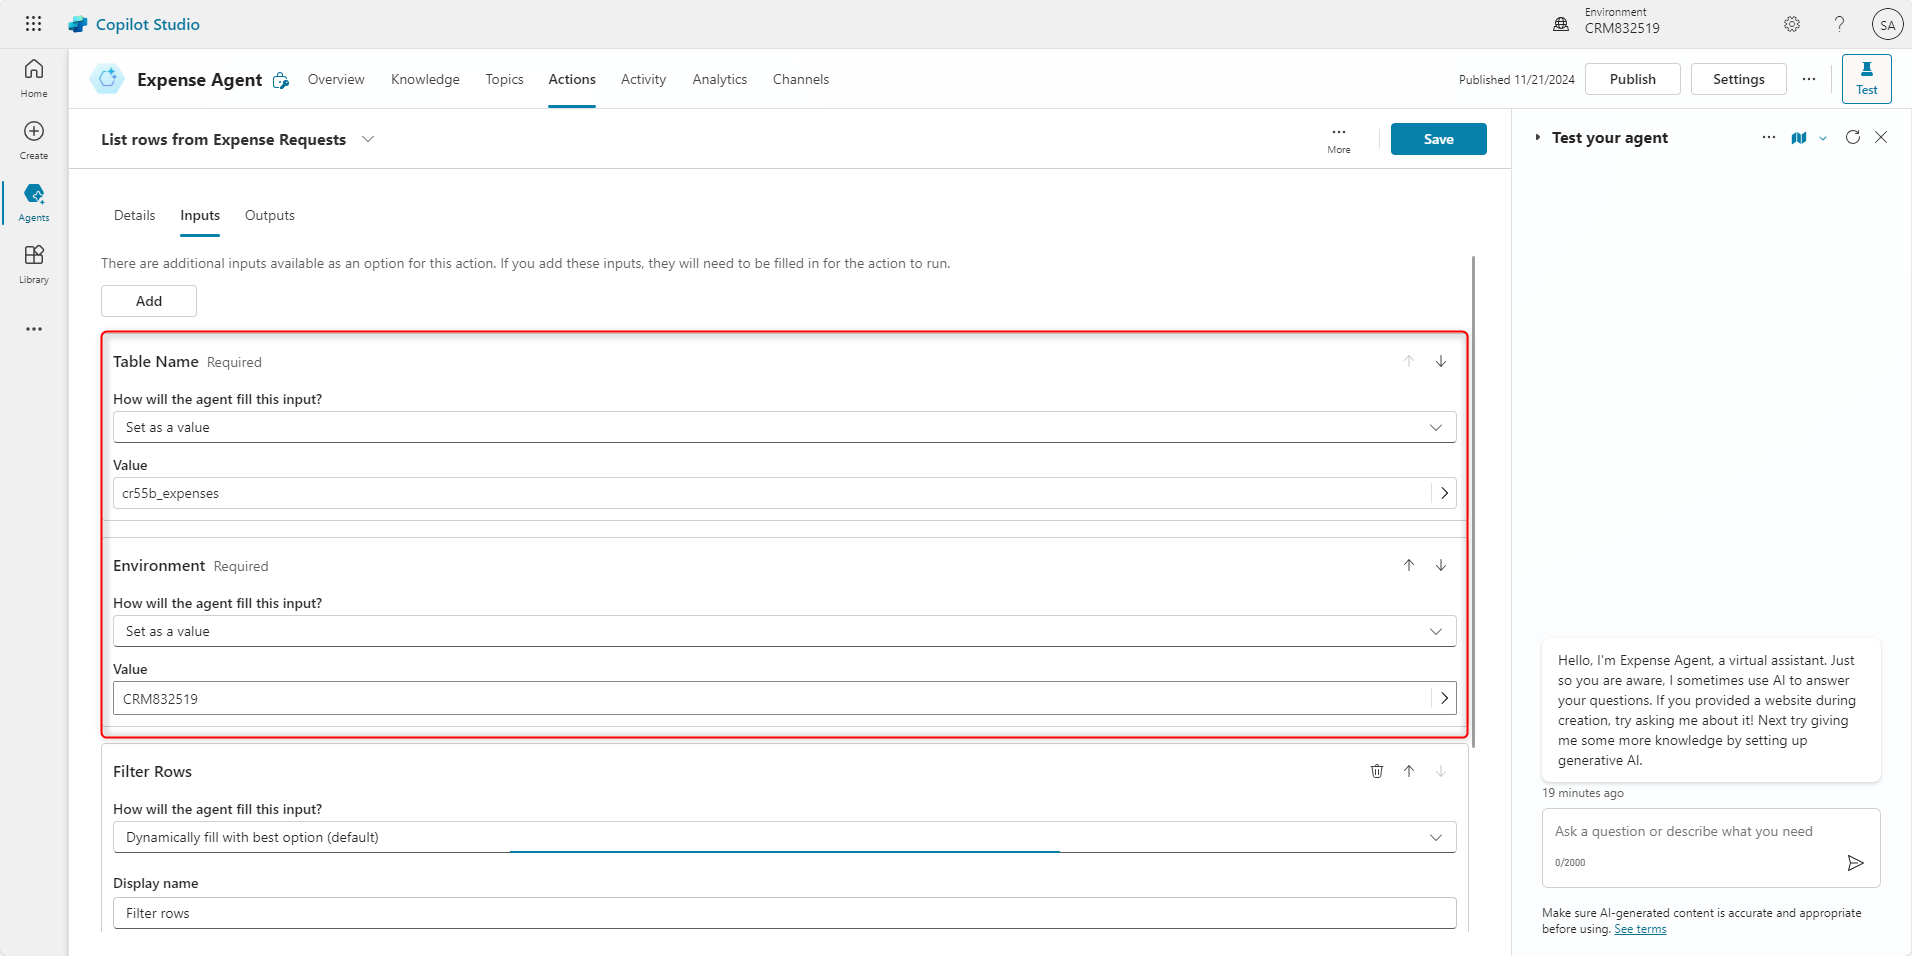
Task: Open the settings gear in top bar
Action: [1791, 24]
